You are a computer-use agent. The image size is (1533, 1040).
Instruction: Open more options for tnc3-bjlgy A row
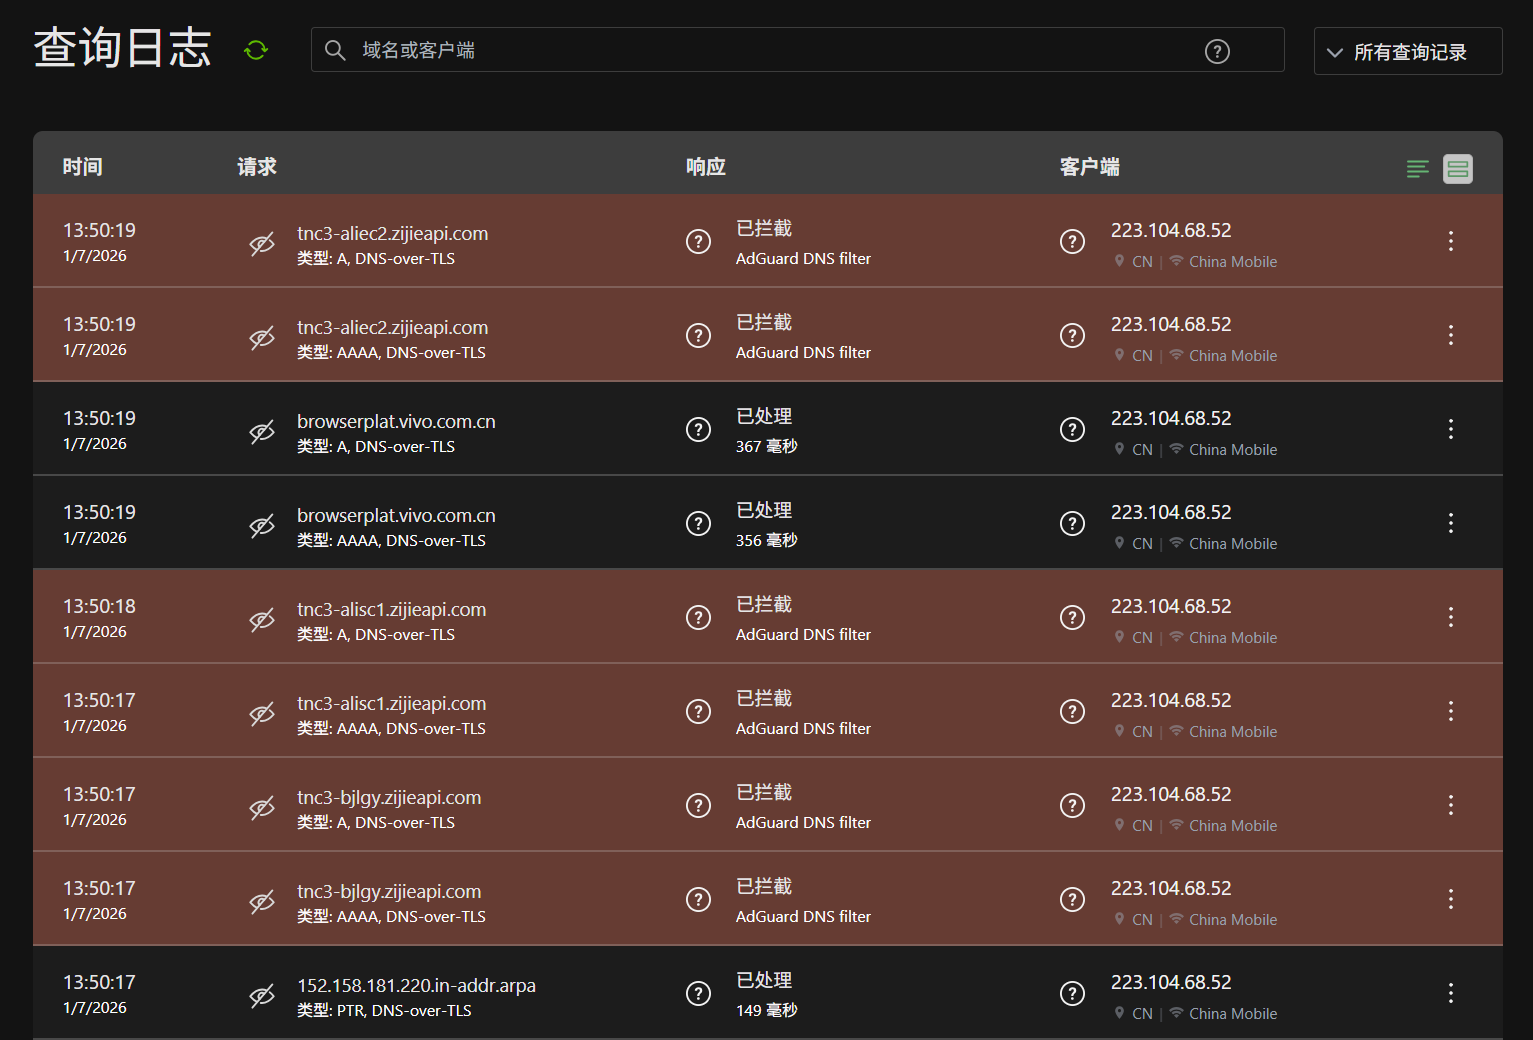tap(1450, 806)
